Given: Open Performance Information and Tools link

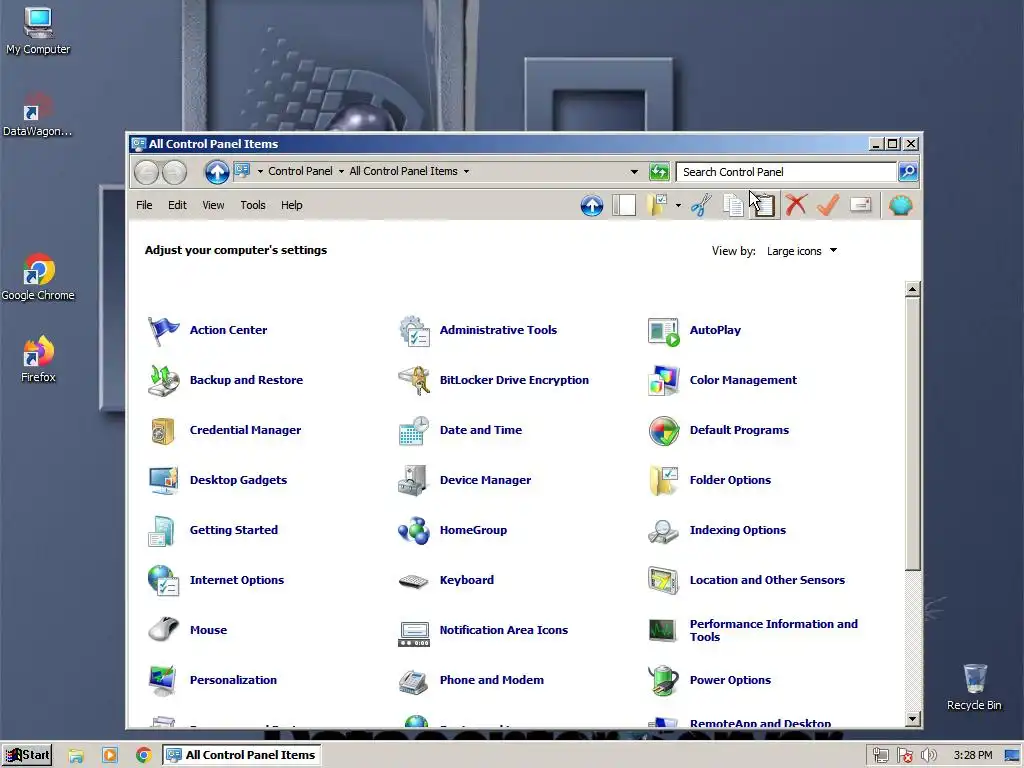Looking at the screenshot, I should click(773, 630).
